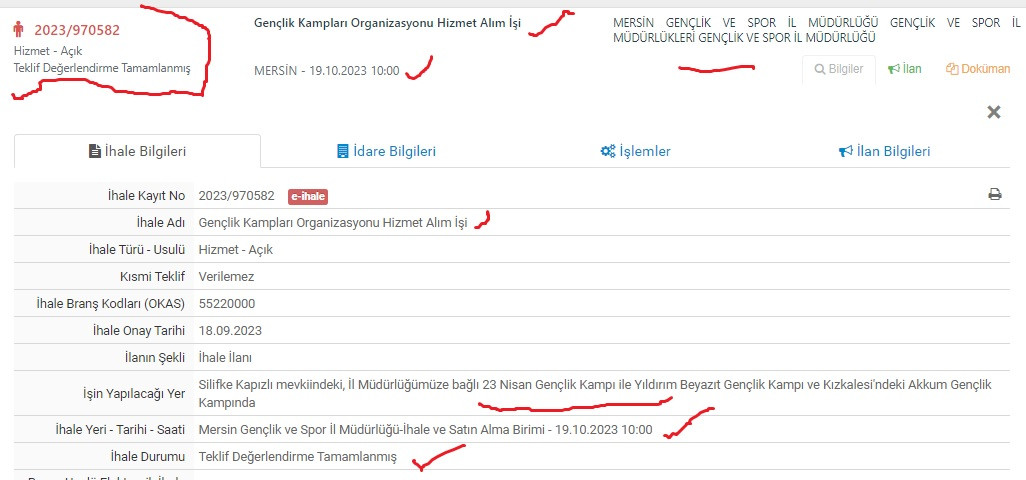Click the İlanın Şekli value İhale İlanı
Image resolution: width=1026 pixels, height=480 pixels.
coord(225,358)
